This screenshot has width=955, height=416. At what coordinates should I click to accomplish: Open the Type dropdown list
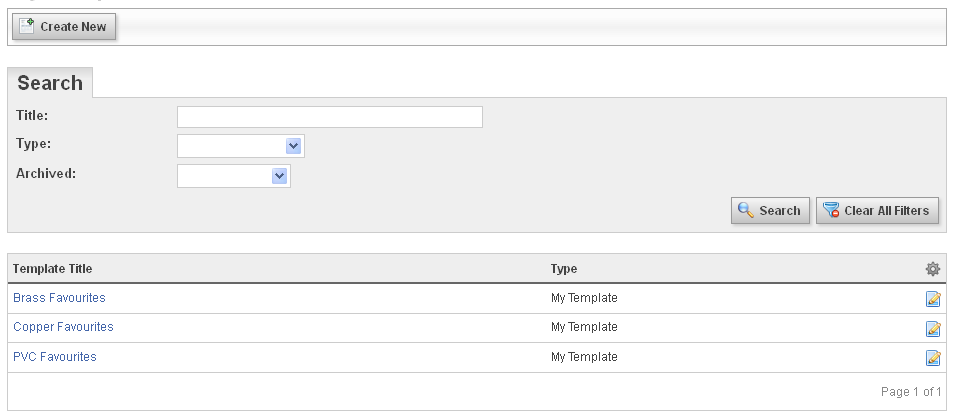[x=241, y=146]
